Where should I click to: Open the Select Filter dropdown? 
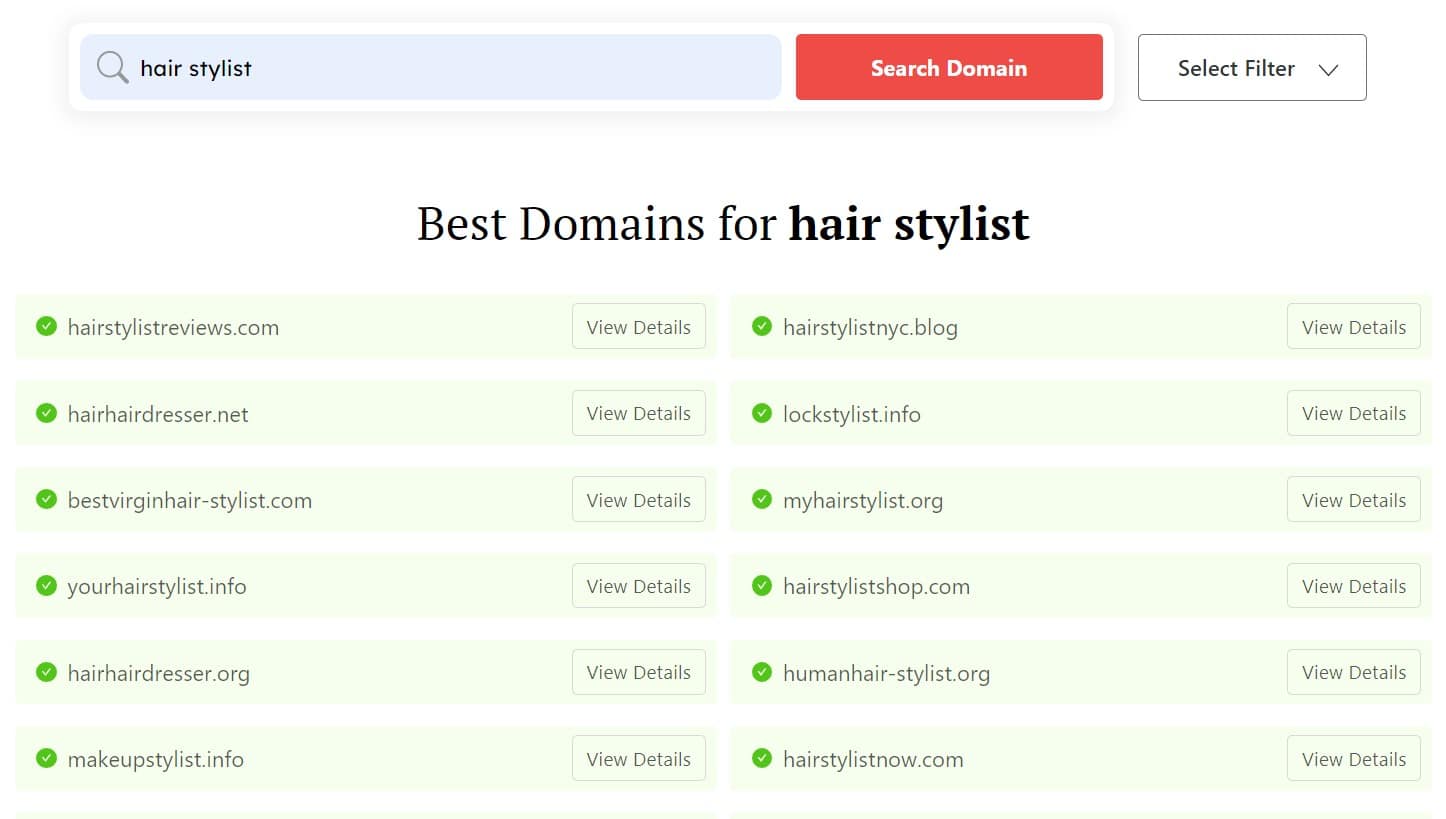tap(1251, 68)
